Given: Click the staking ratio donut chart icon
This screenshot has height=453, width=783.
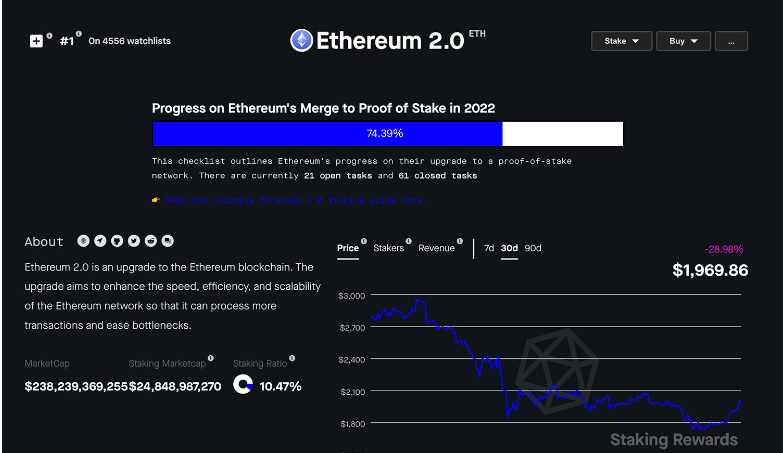Looking at the screenshot, I should click(x=242, y=385).
